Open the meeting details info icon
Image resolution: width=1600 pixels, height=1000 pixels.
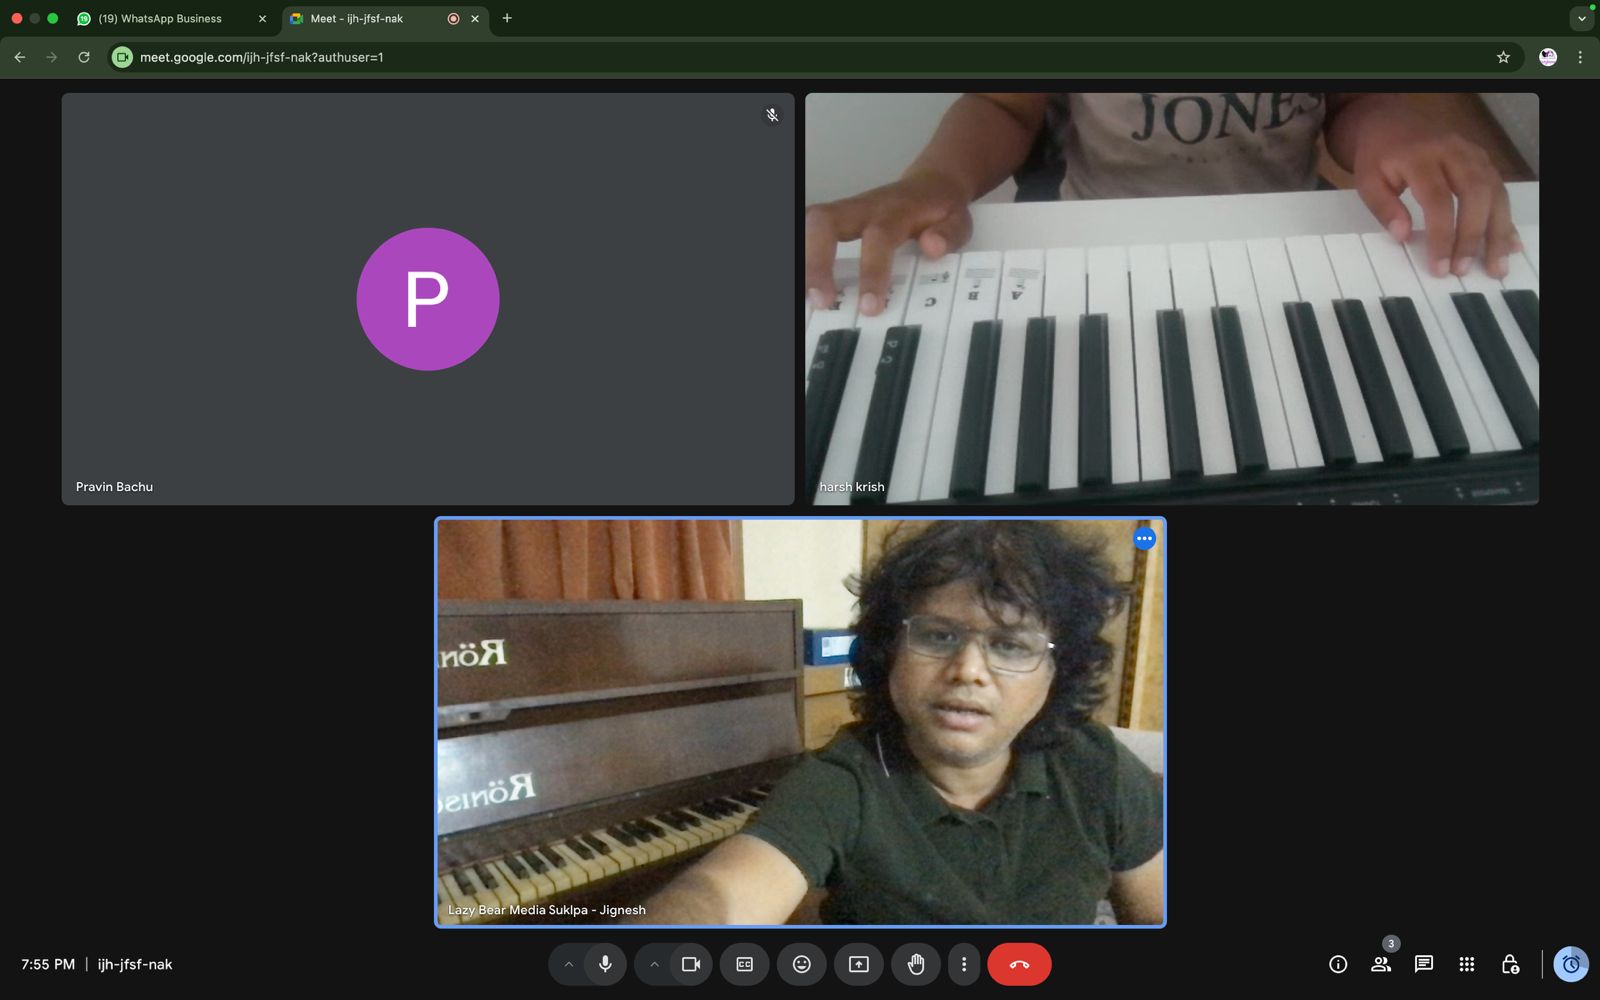1338,964
